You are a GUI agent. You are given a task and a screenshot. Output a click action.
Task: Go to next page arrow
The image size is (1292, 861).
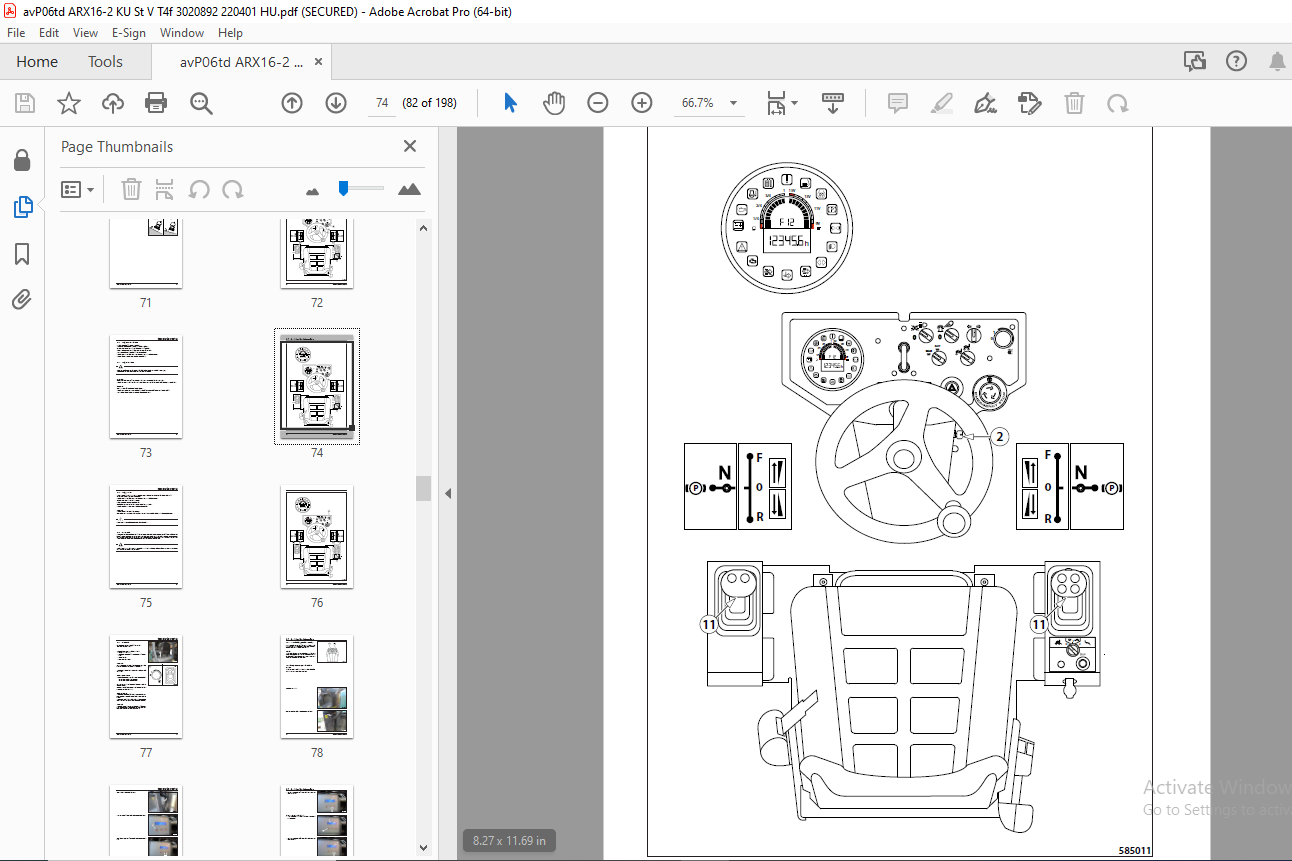coord(336,103)
